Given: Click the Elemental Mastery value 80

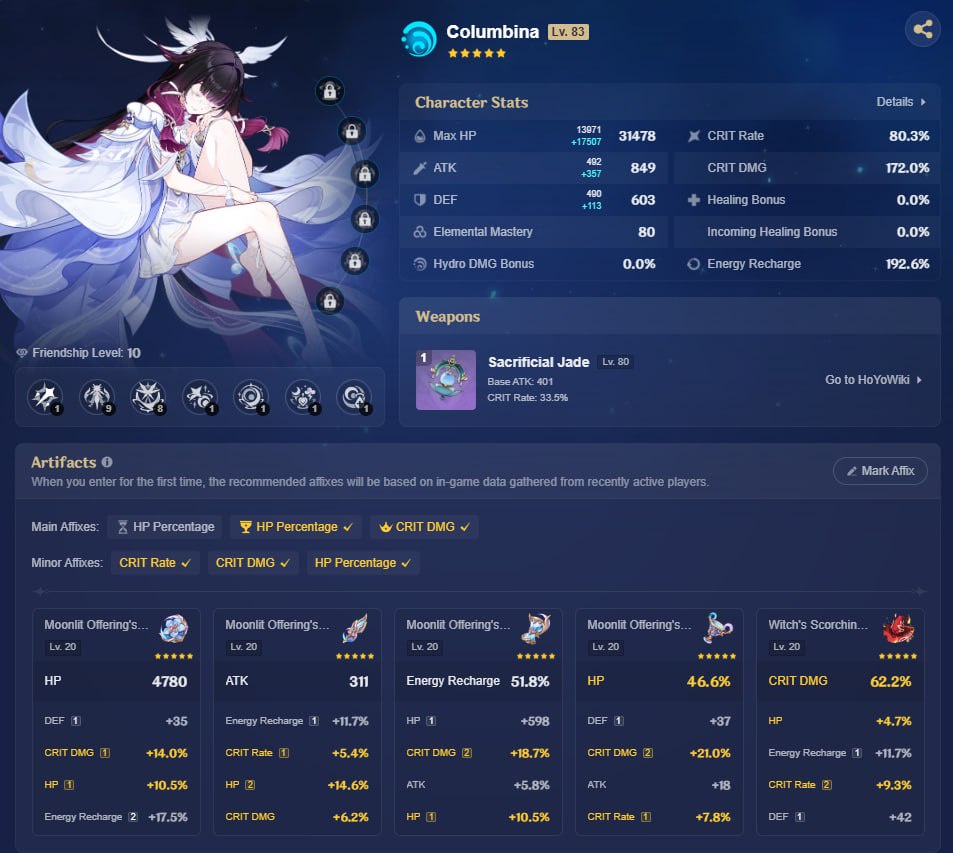Looking at the screenshot, I should click(x=647, y=232).
